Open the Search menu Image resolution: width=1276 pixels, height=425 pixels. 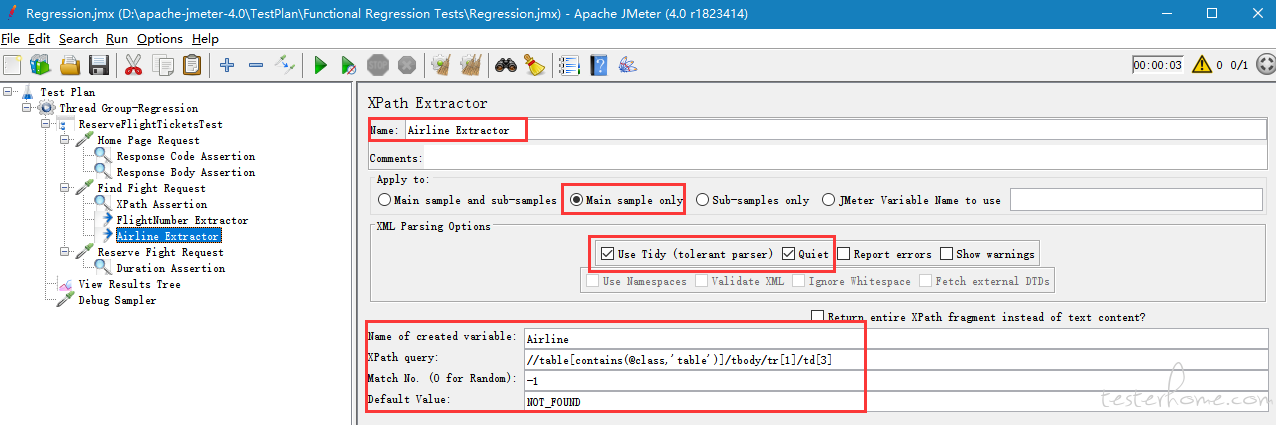(78, 39)
